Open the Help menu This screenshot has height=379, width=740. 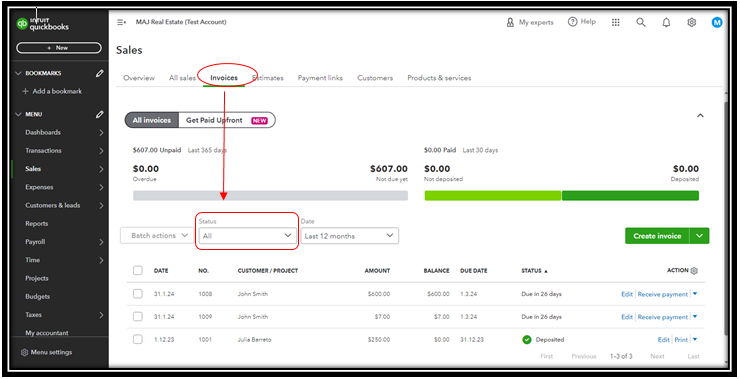(x=582, y=22)
